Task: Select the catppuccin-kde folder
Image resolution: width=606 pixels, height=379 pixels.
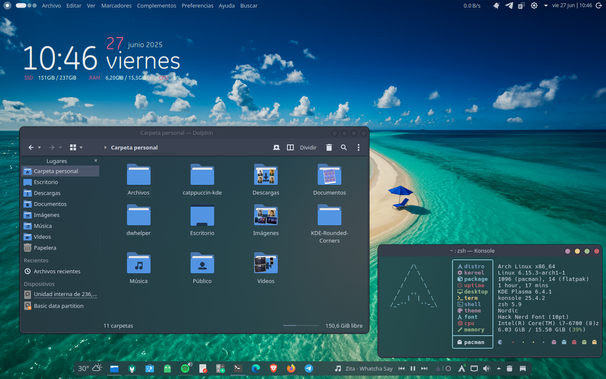Action: (202, 179)
